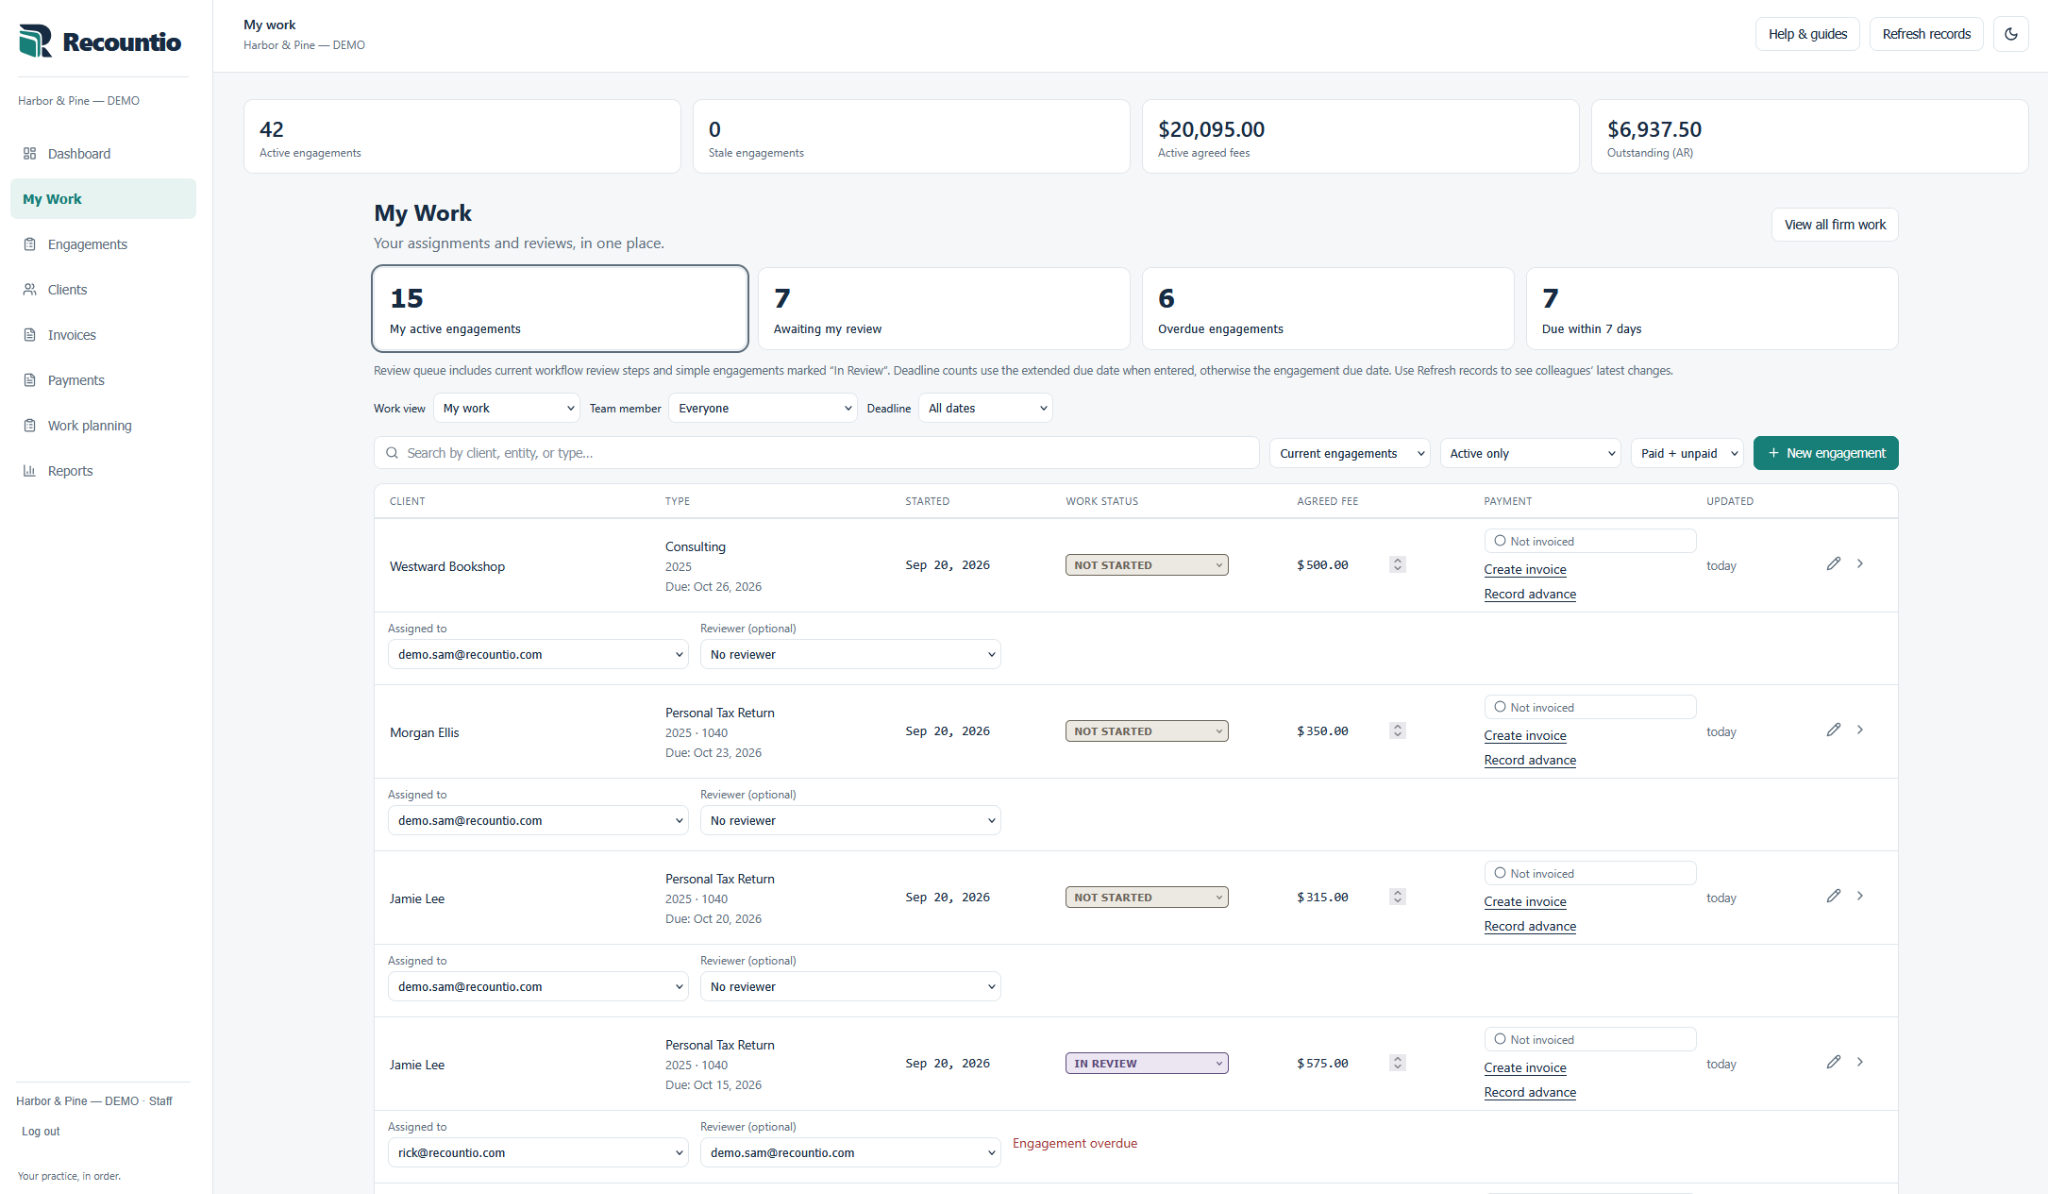Open assignee rick@recountio.com dropdown
The height and width of the screenshot is (1194, 2048).
point(538,1153)
